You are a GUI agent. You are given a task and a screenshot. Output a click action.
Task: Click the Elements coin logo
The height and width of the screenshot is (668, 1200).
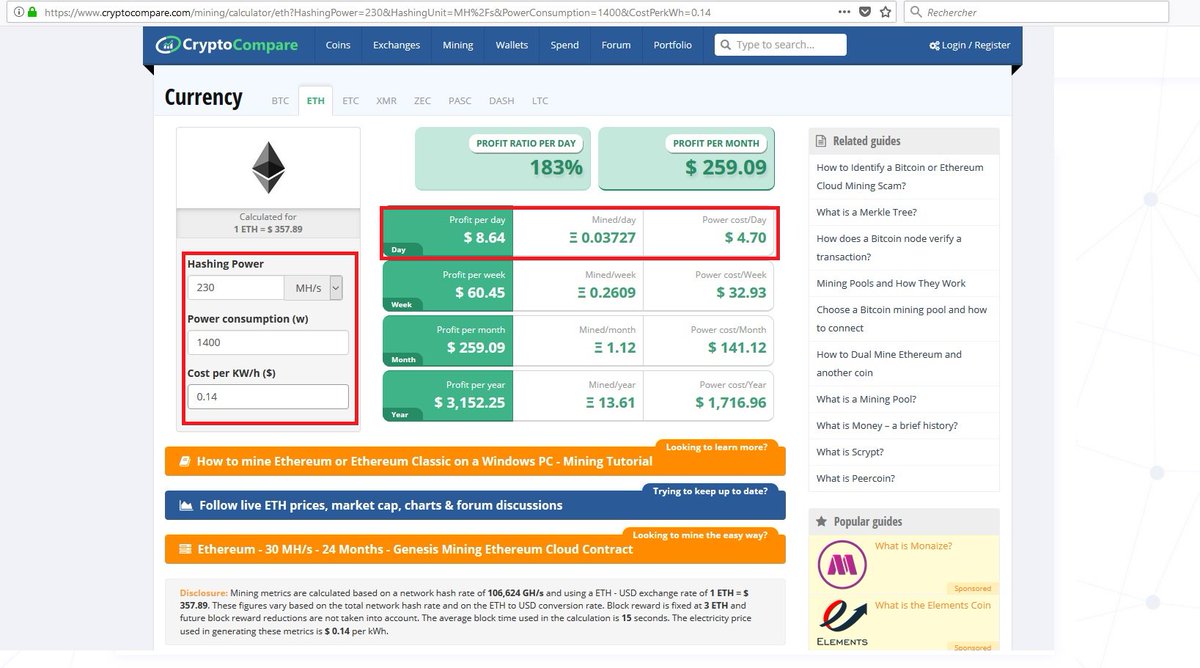tap(842, 621)
